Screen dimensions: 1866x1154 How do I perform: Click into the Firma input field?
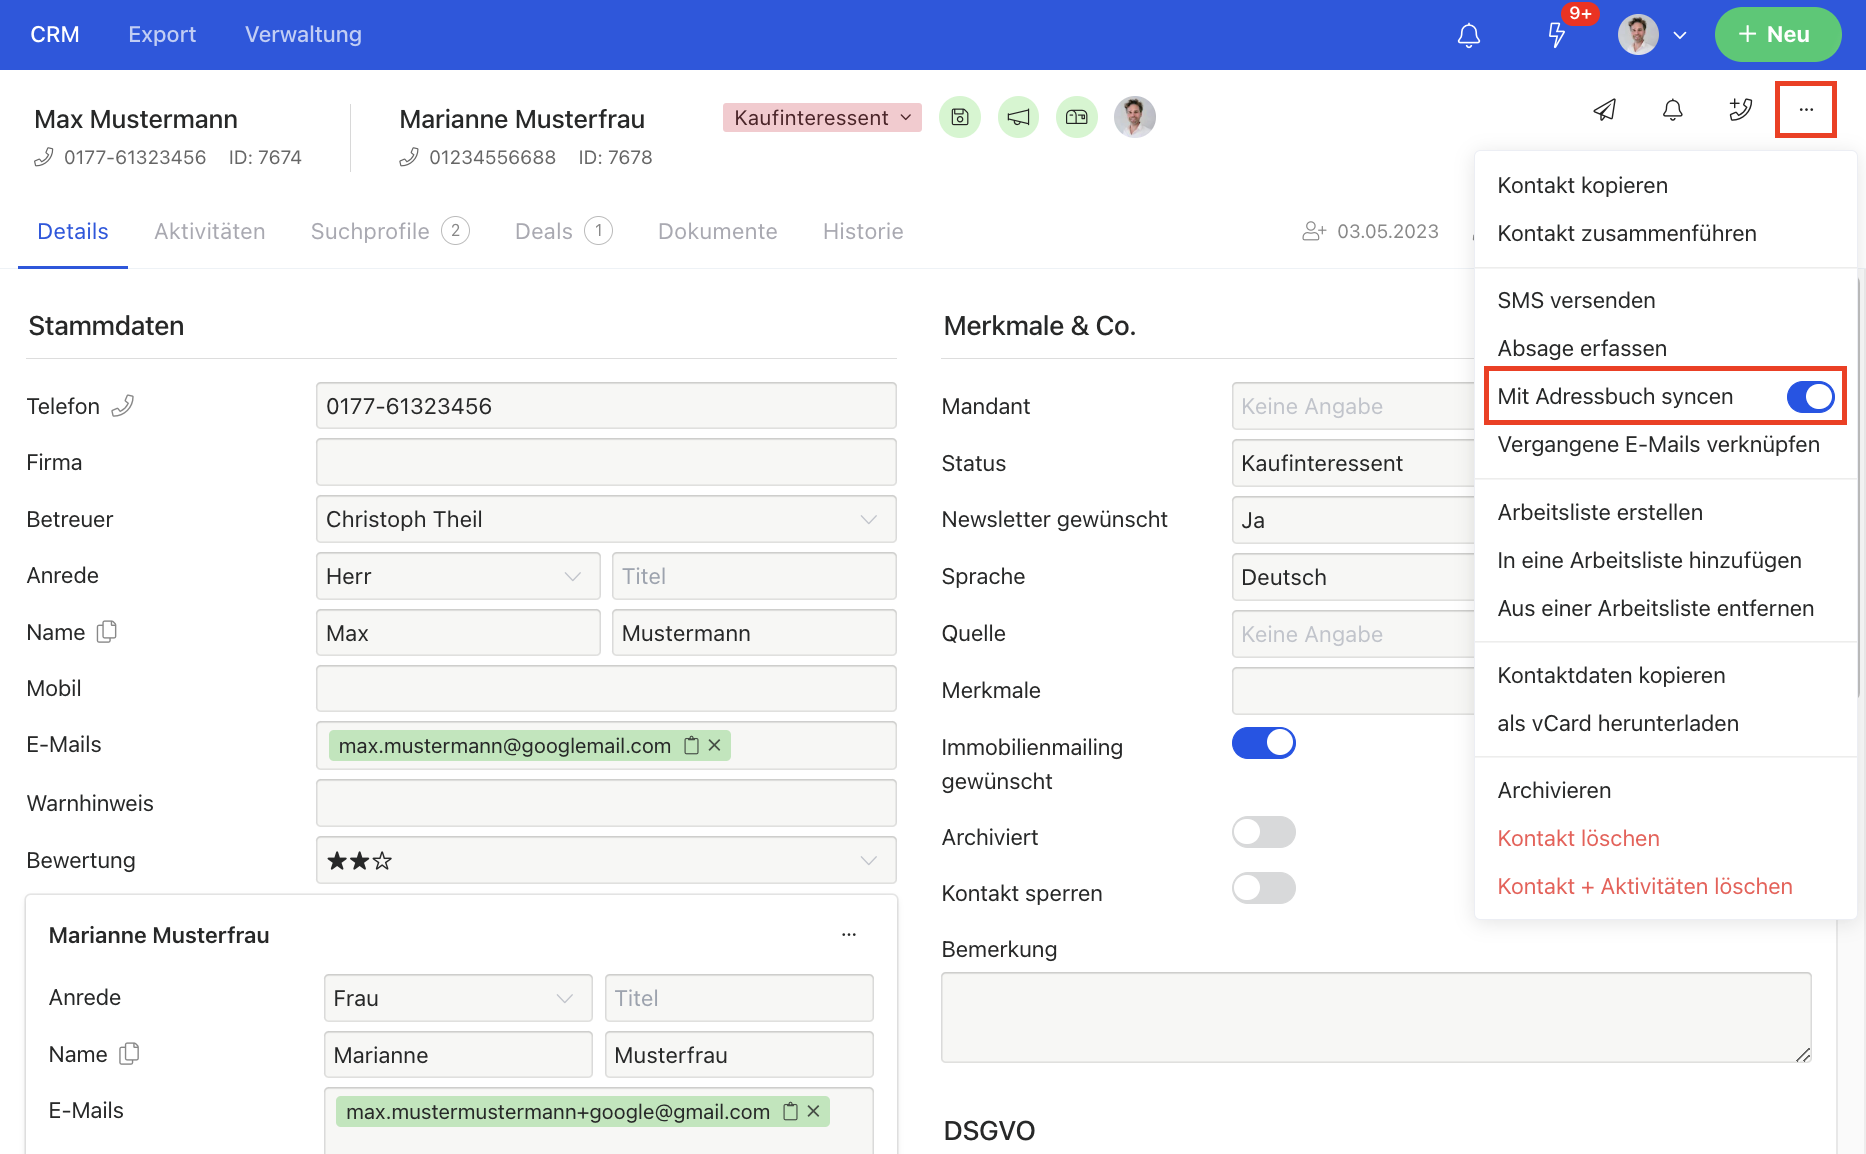(605, 463)
